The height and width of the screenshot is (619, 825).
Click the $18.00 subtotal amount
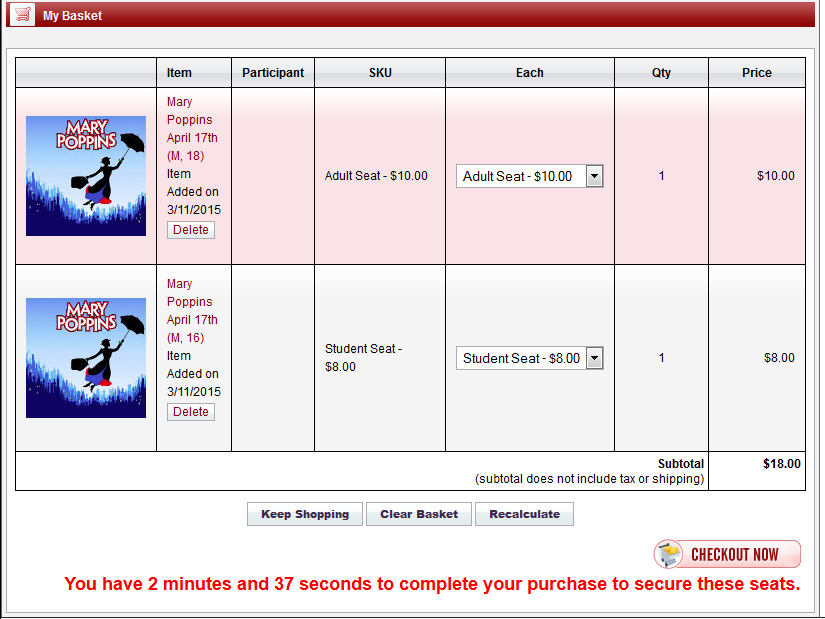781,464
